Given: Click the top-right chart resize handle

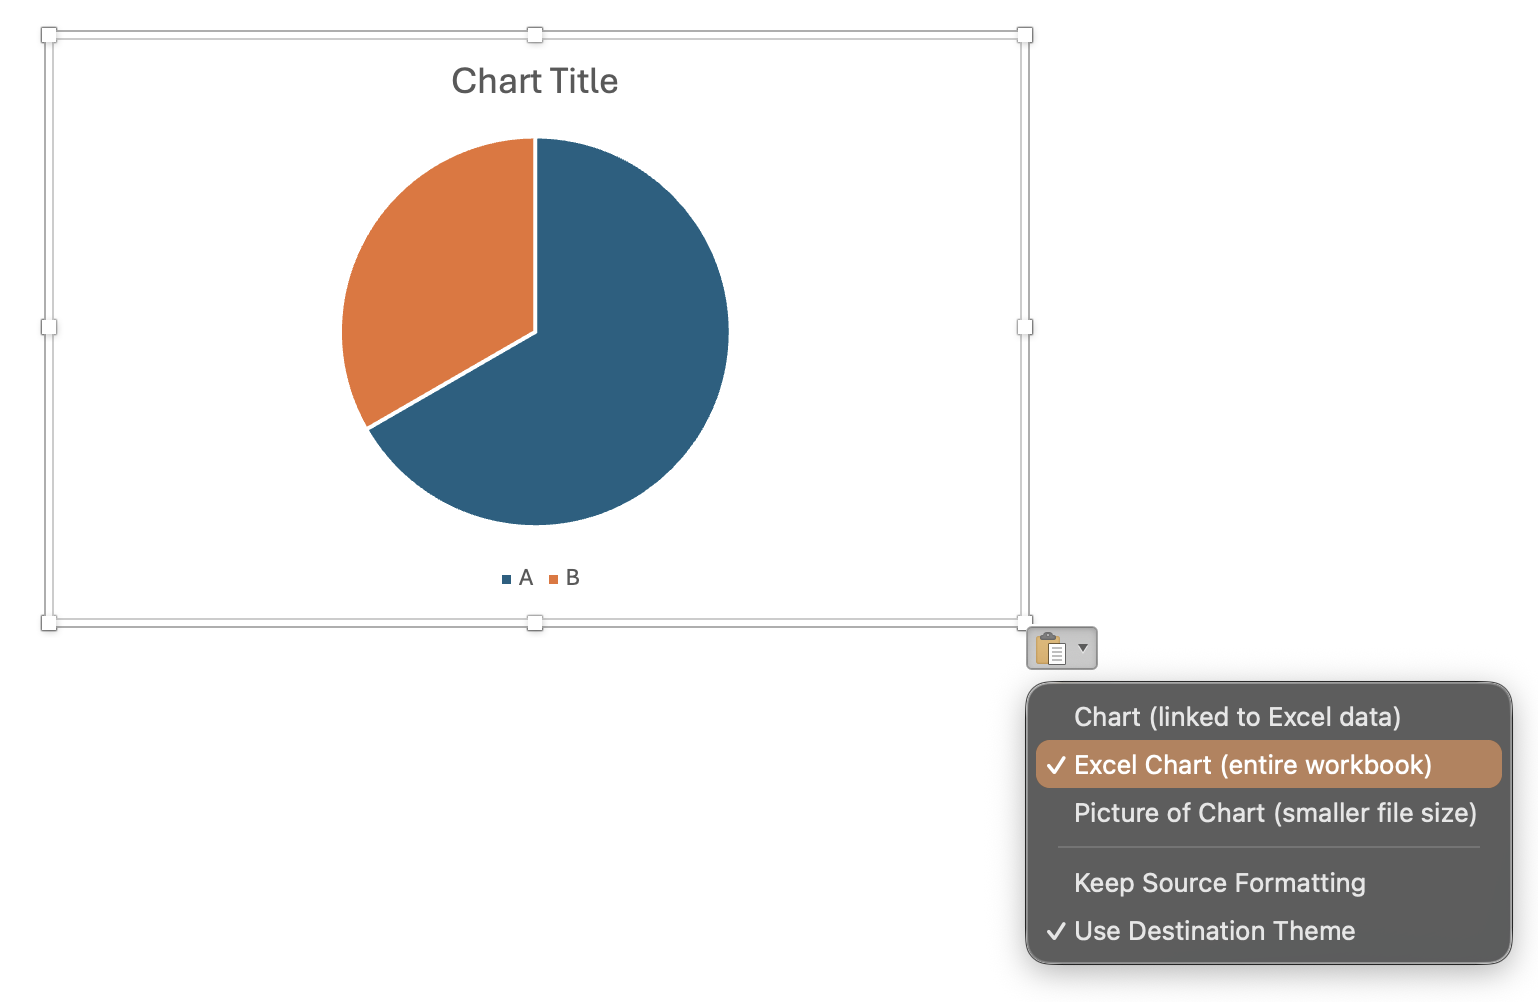Looking at the screenshot, I should point(1025,35).
